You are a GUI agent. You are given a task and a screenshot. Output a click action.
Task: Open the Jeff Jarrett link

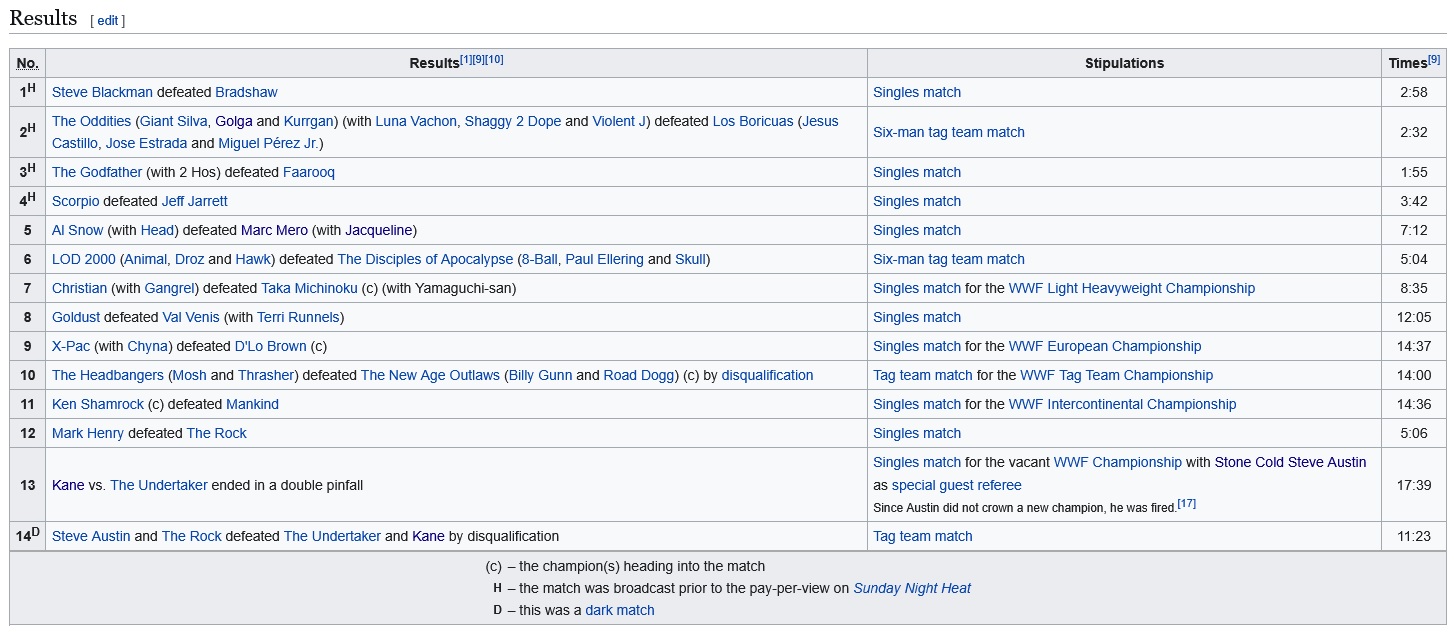[x=195, y=201]
